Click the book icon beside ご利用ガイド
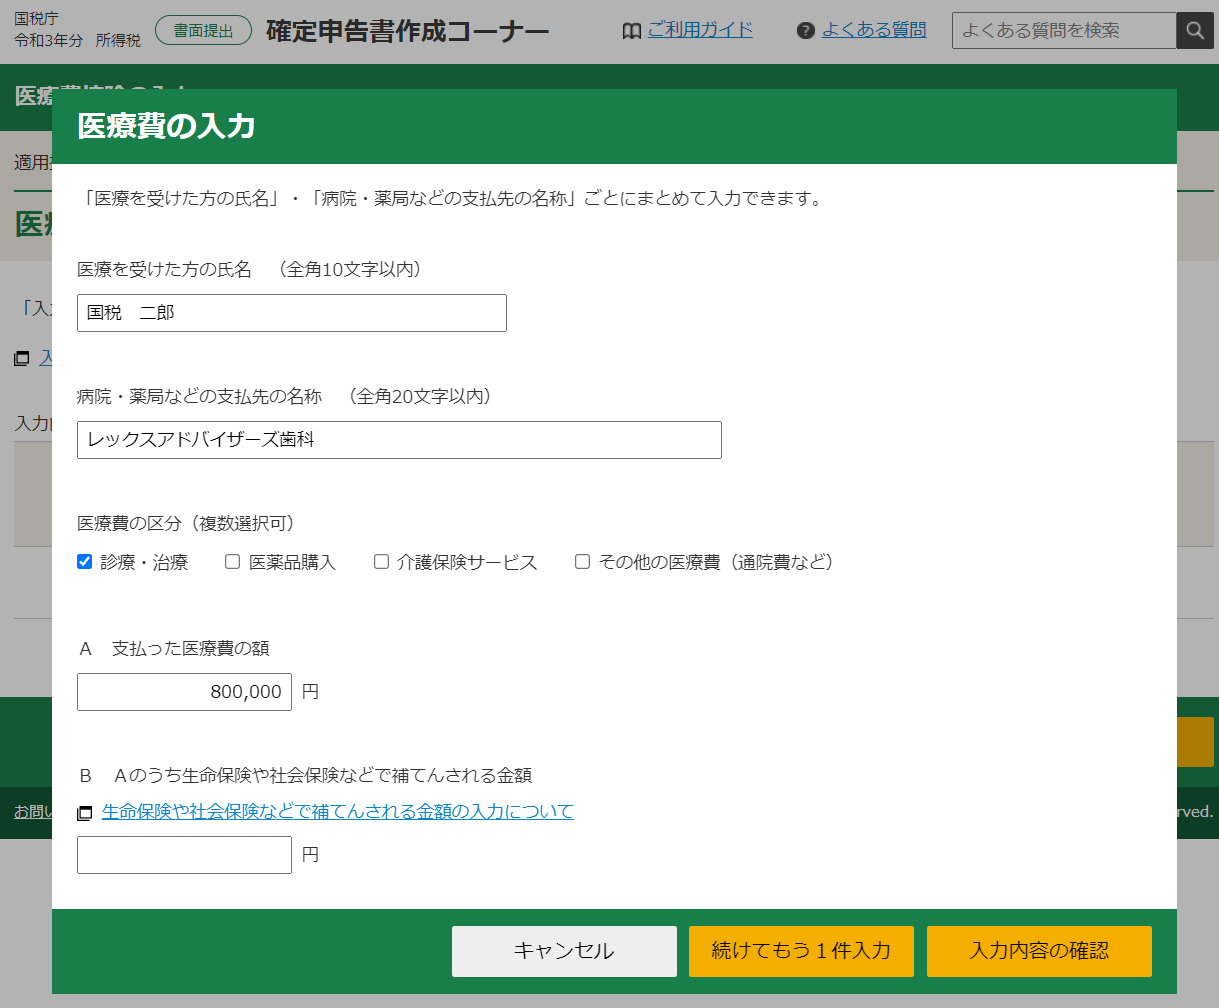The image size is (1219, 1008). point(631,31)
